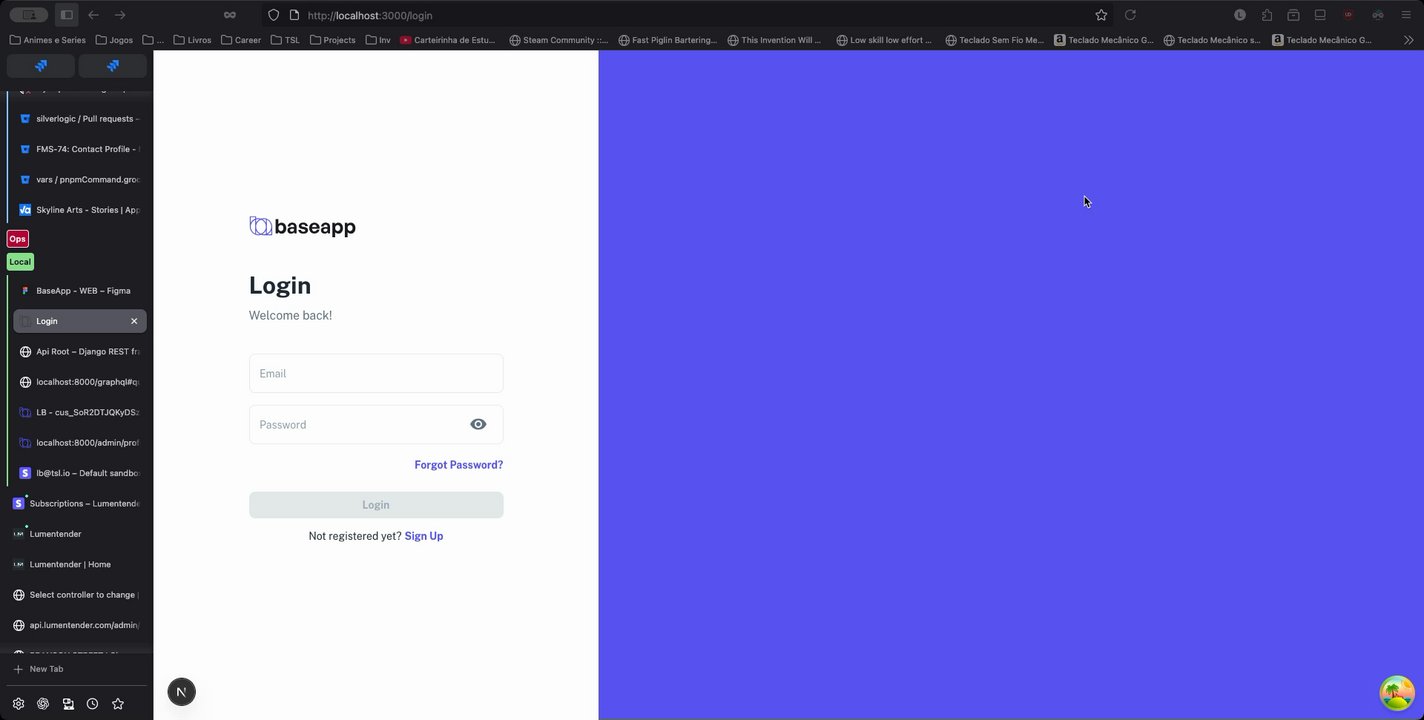Click the baseapp logo

(x=302, y=227)
